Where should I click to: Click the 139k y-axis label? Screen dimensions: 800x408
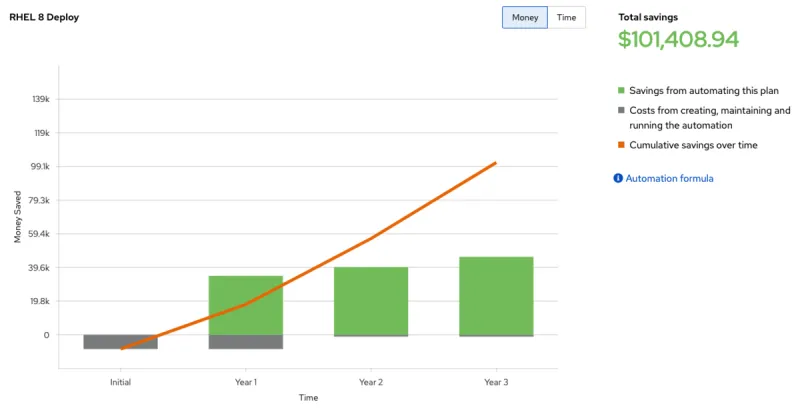point(41,99)
